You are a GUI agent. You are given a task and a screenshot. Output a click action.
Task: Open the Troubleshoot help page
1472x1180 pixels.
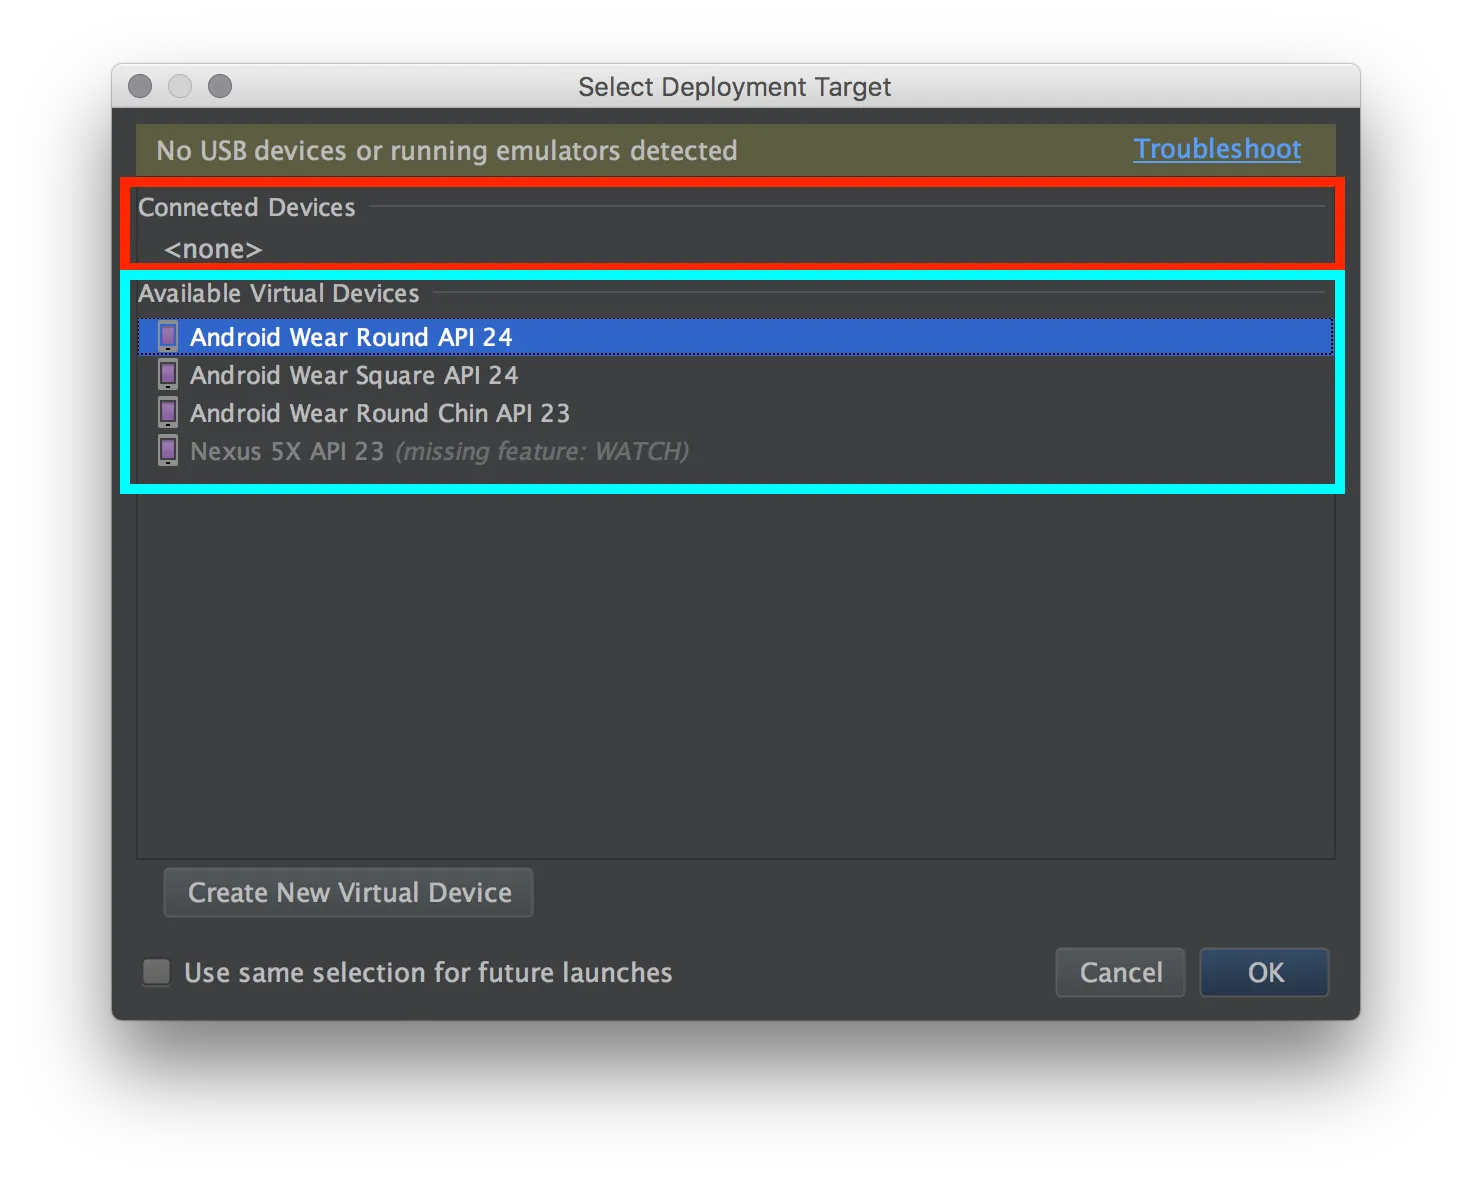pyautogui.click(x=1216, y=149)
